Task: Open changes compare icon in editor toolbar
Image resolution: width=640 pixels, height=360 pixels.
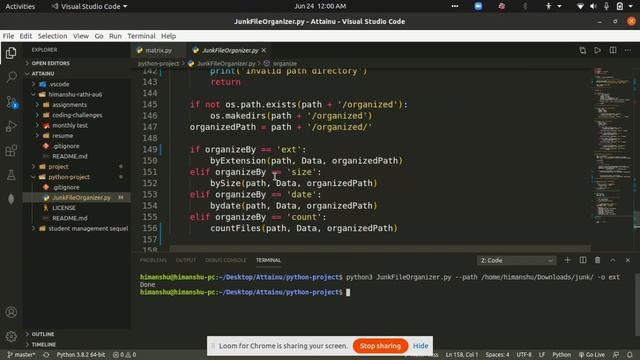Action: coord(582,50)
